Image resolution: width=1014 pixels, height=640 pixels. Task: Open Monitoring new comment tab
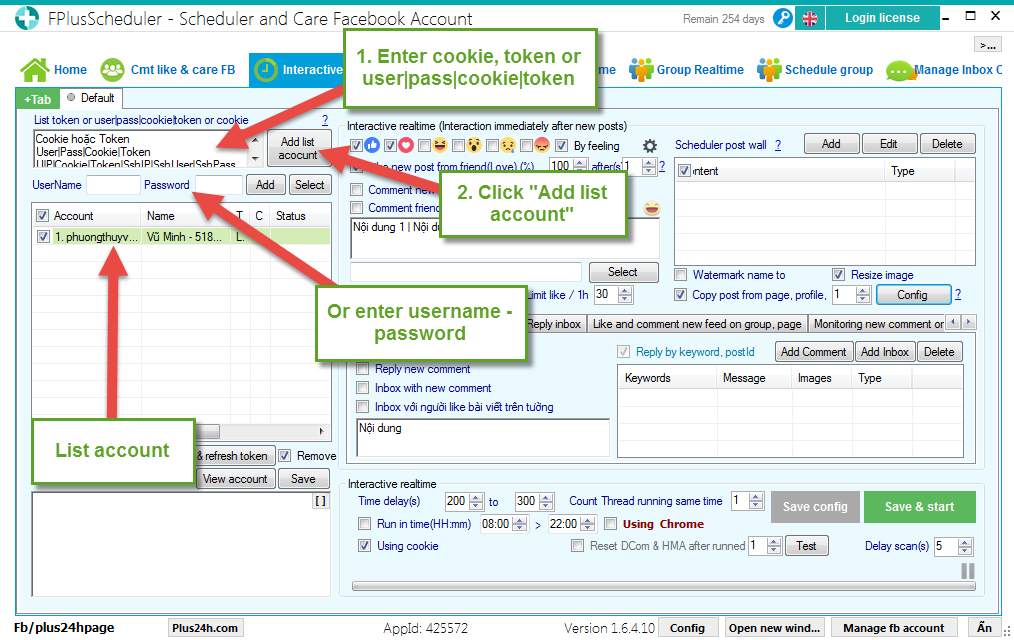(877, 324)
